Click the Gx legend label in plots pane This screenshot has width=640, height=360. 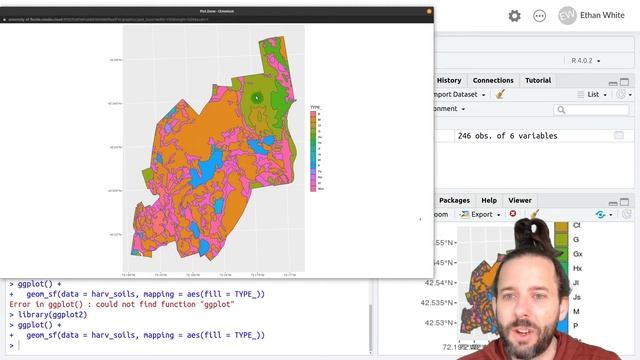(x=577, y=254)
